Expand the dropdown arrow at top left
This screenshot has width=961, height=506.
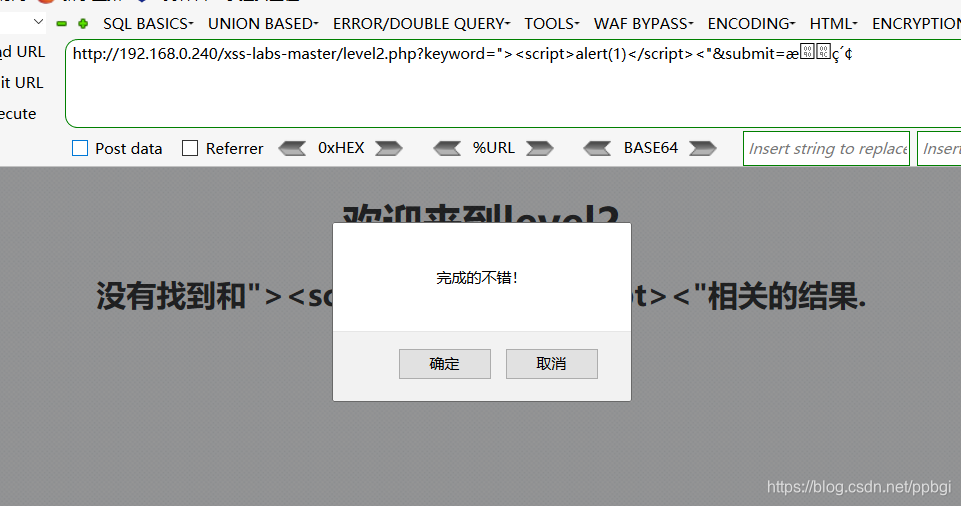click(x=39, y=22)
